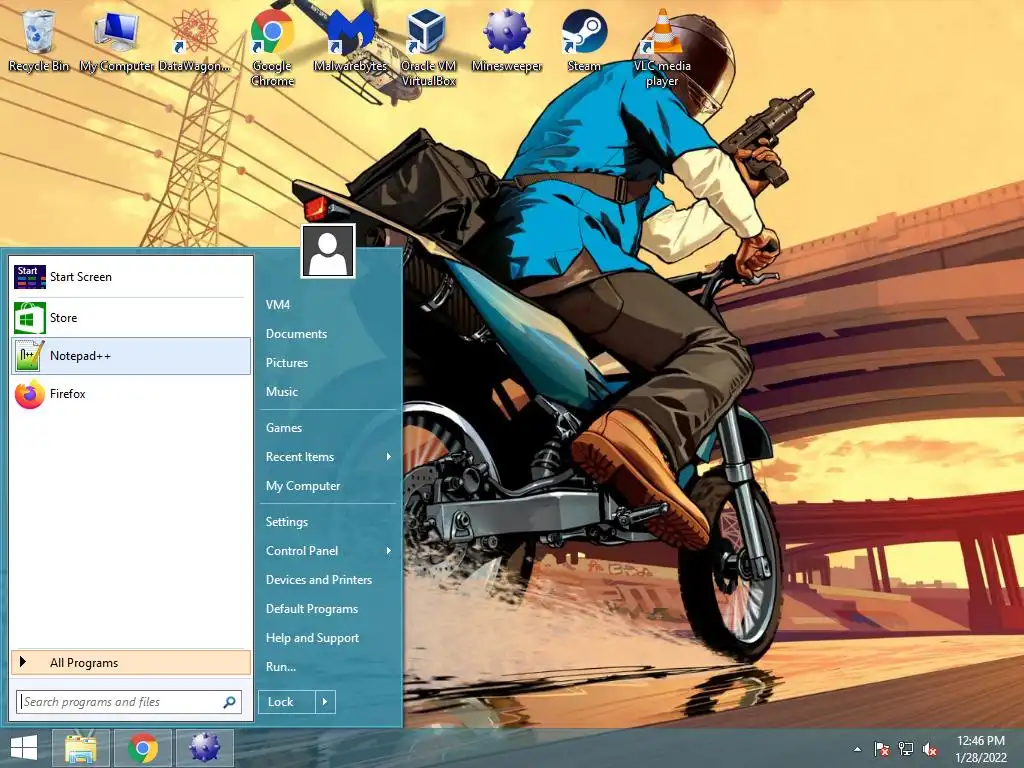The height and width of the screenshot is (768, 1024).
Task: Select VLC media player desktop shortcut
Action: tap(662, 46)
